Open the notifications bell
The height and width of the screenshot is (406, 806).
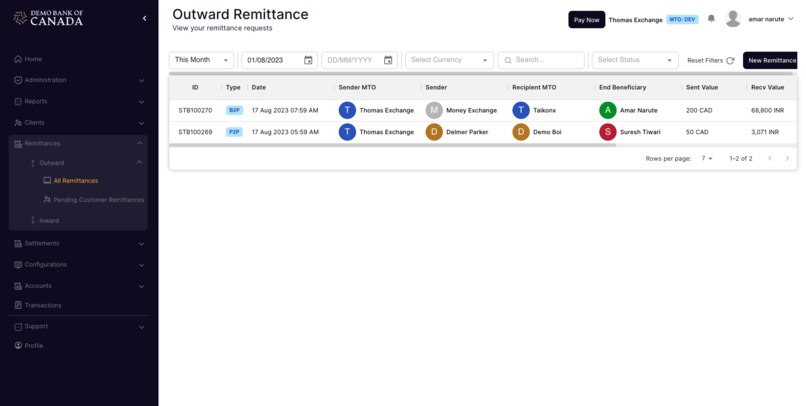[711, 19]
